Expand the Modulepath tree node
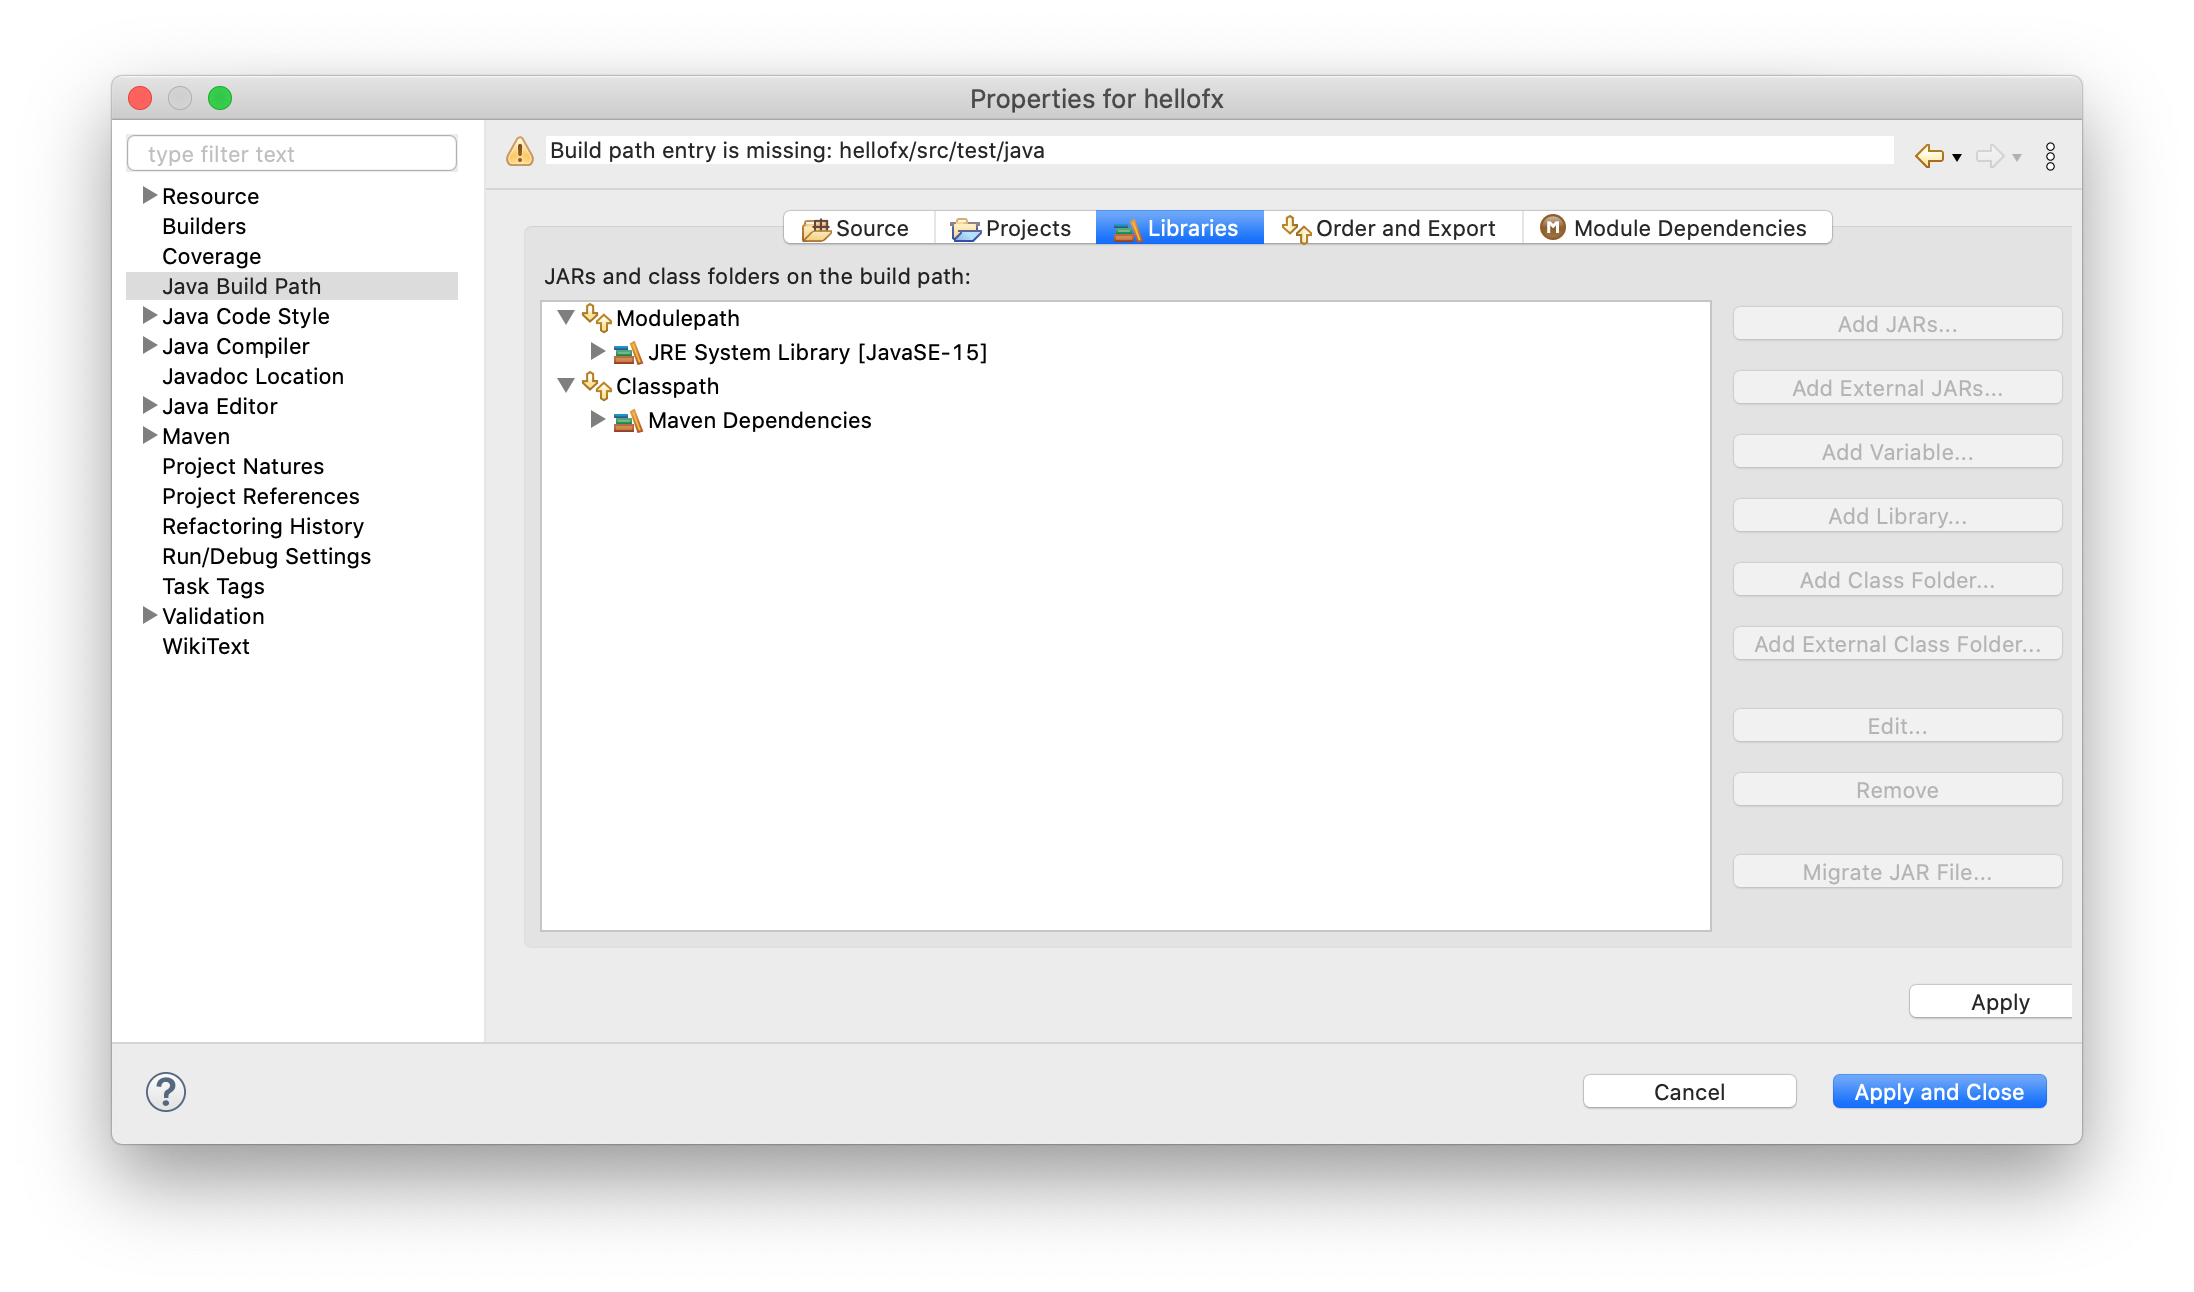The height and width of the screenshot is (1292, 2194). [570, 317]
